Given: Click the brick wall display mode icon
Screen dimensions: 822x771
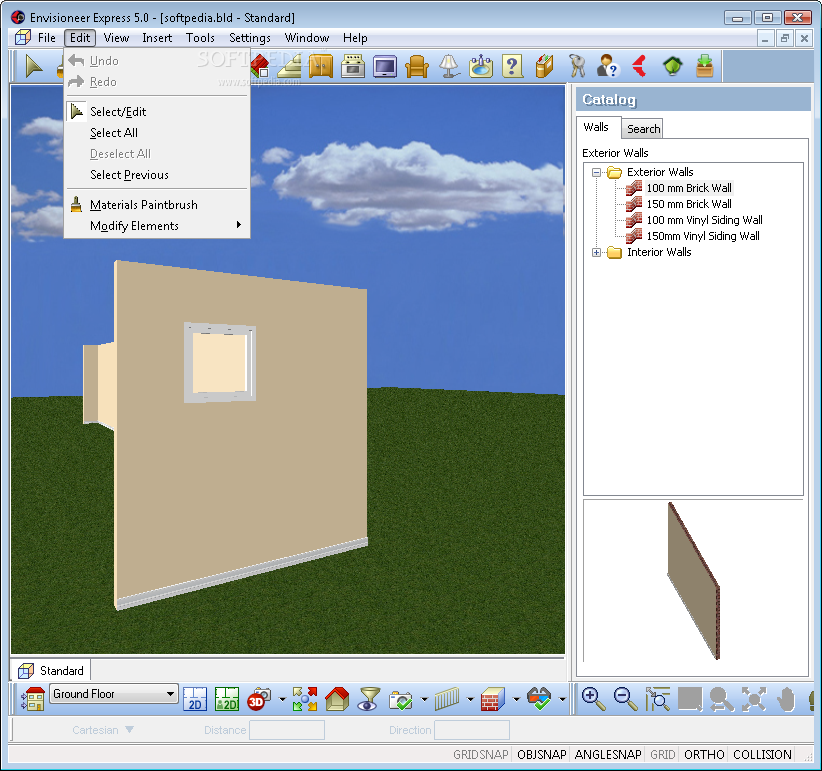Looking at the screenshot, I should tap(492, 699).
